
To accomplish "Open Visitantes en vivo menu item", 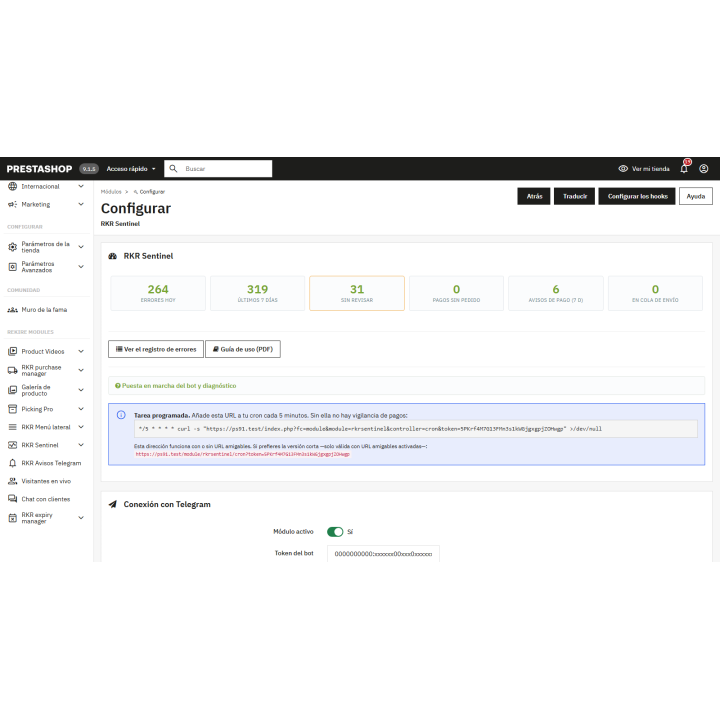I will 46,481.
